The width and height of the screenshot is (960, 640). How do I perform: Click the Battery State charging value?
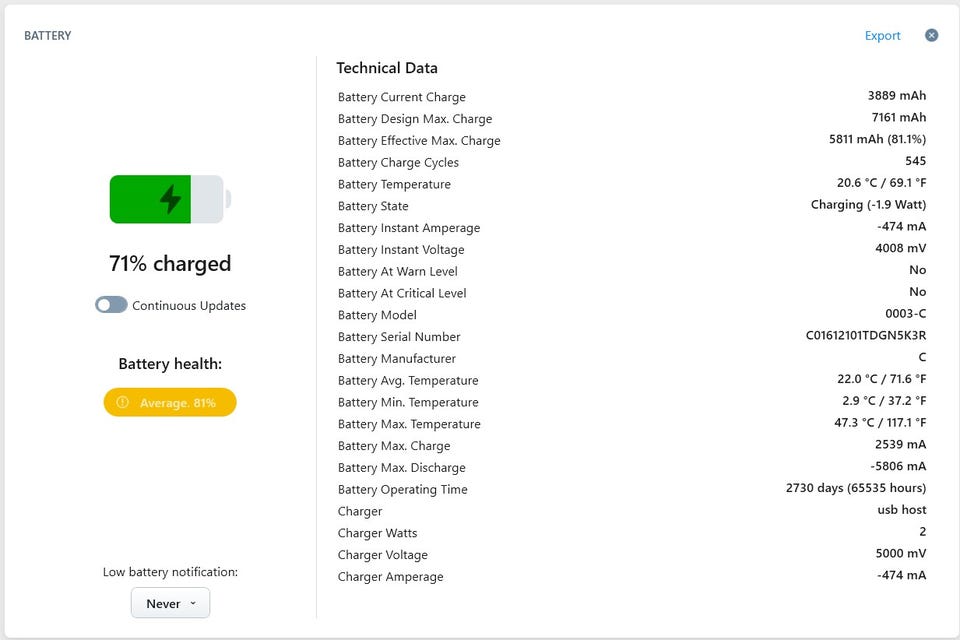[x=868, y=205]
